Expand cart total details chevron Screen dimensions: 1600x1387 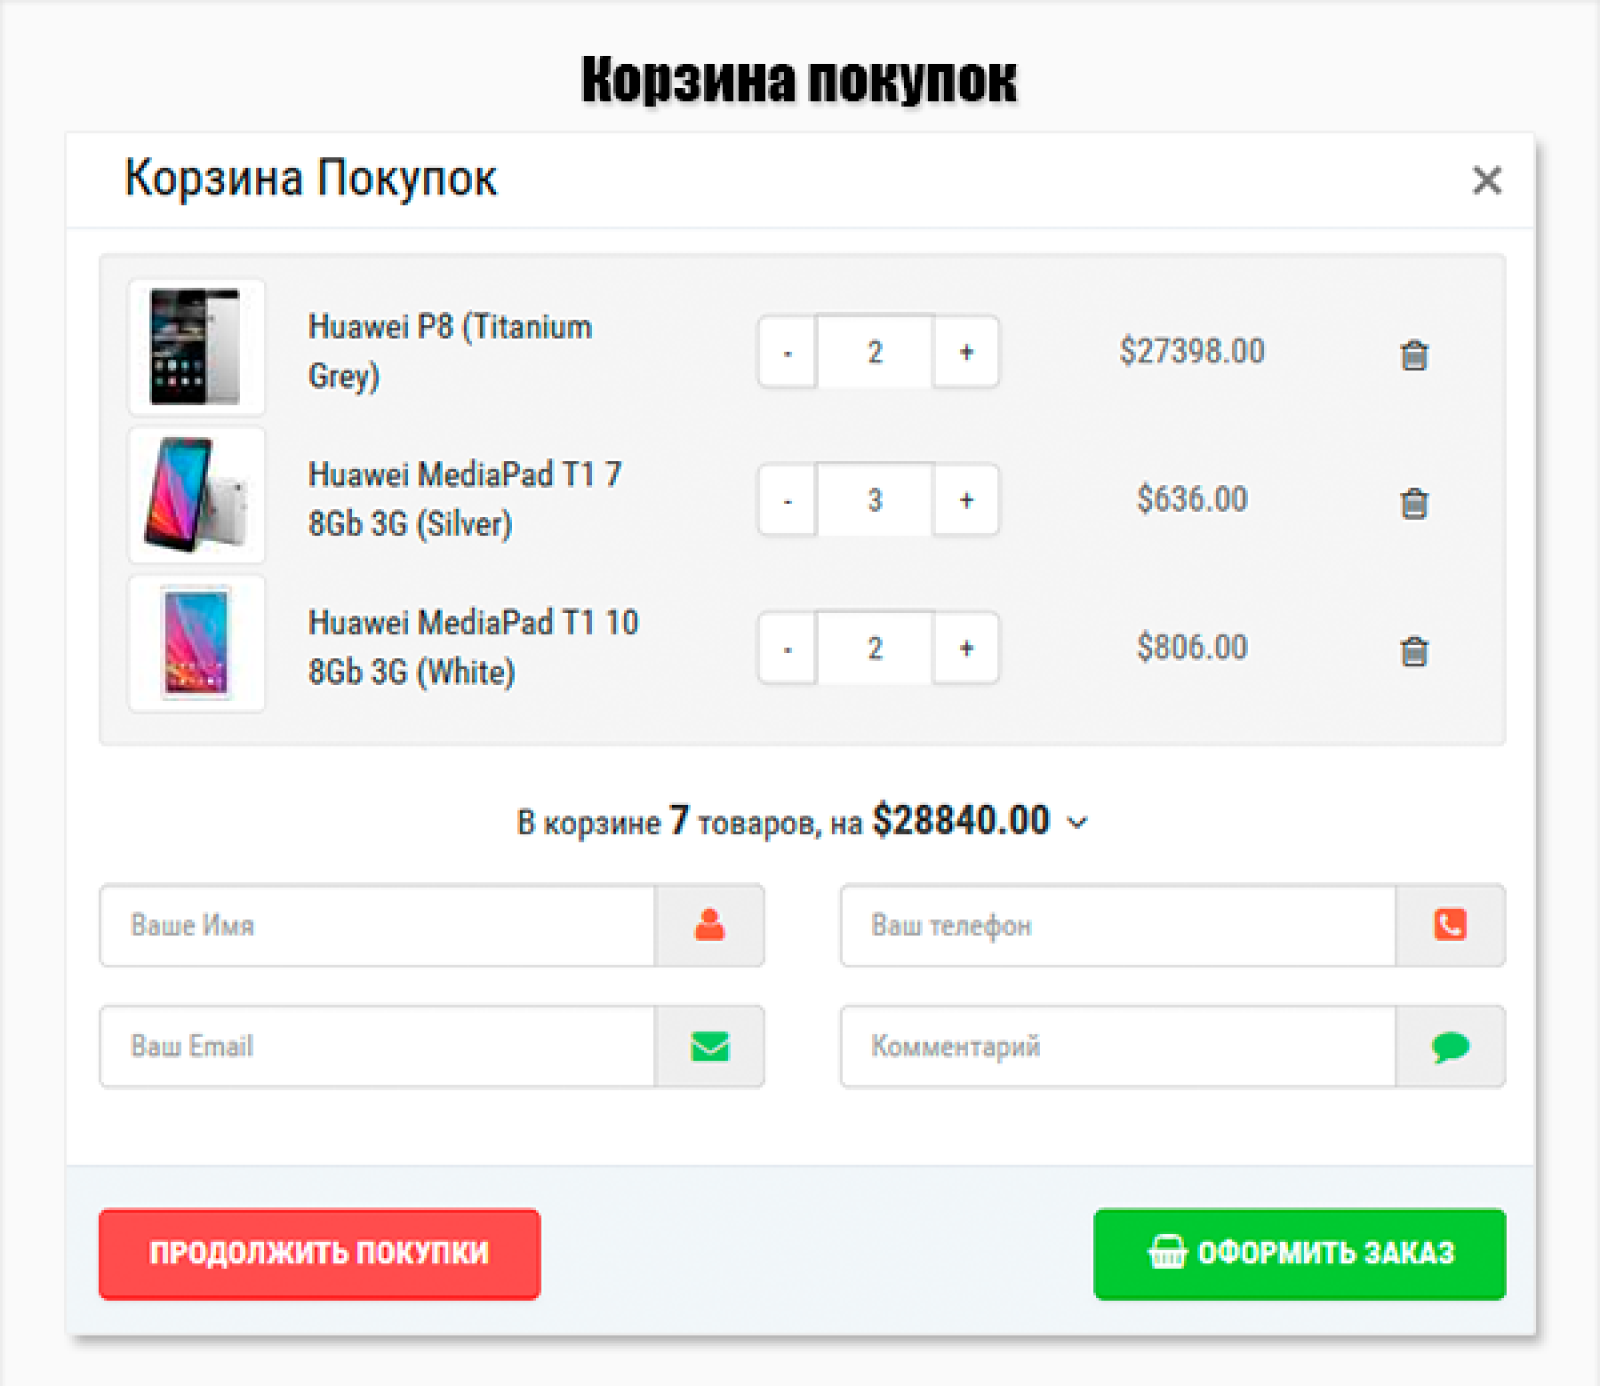click(1077, 823)
